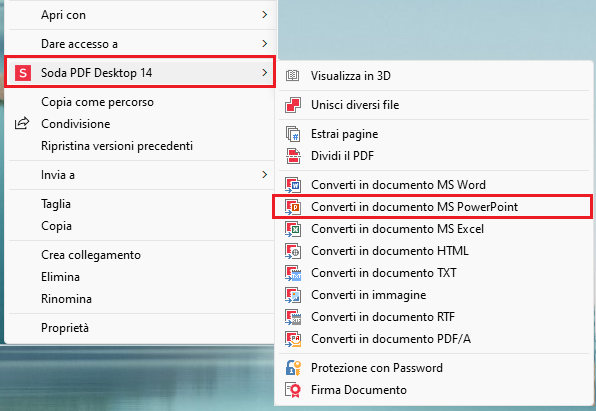Select Copia come percorso

click(97, 102)
